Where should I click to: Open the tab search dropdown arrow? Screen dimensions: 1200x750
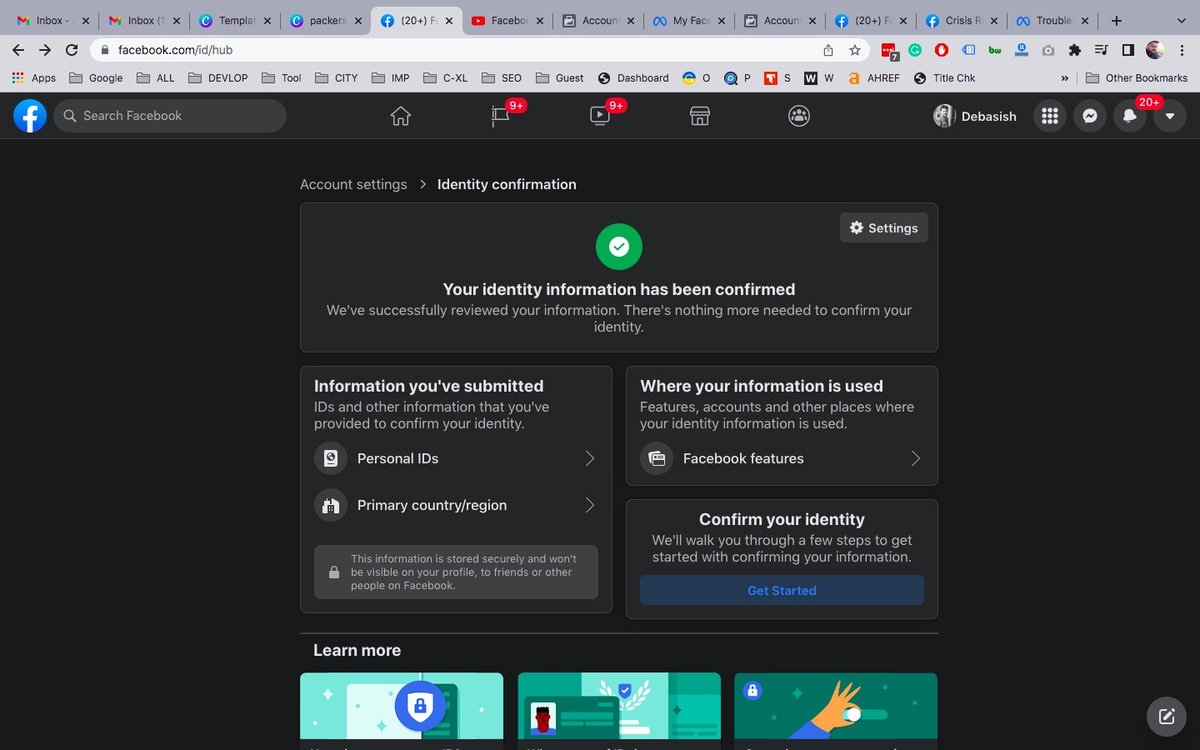1181,20
